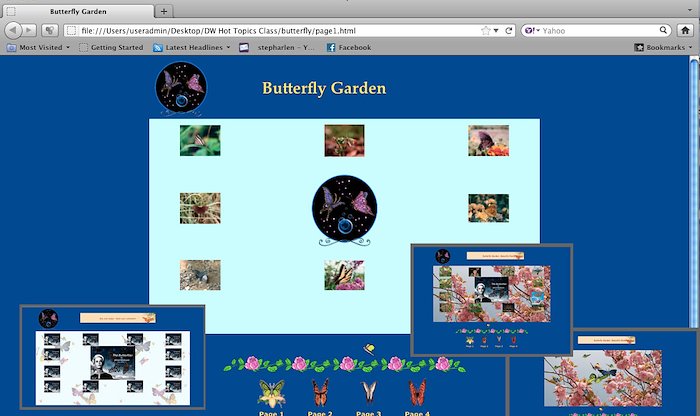Open the Bookmarks menu at the far right
This screenshot has width=700, height=416.
664,47
